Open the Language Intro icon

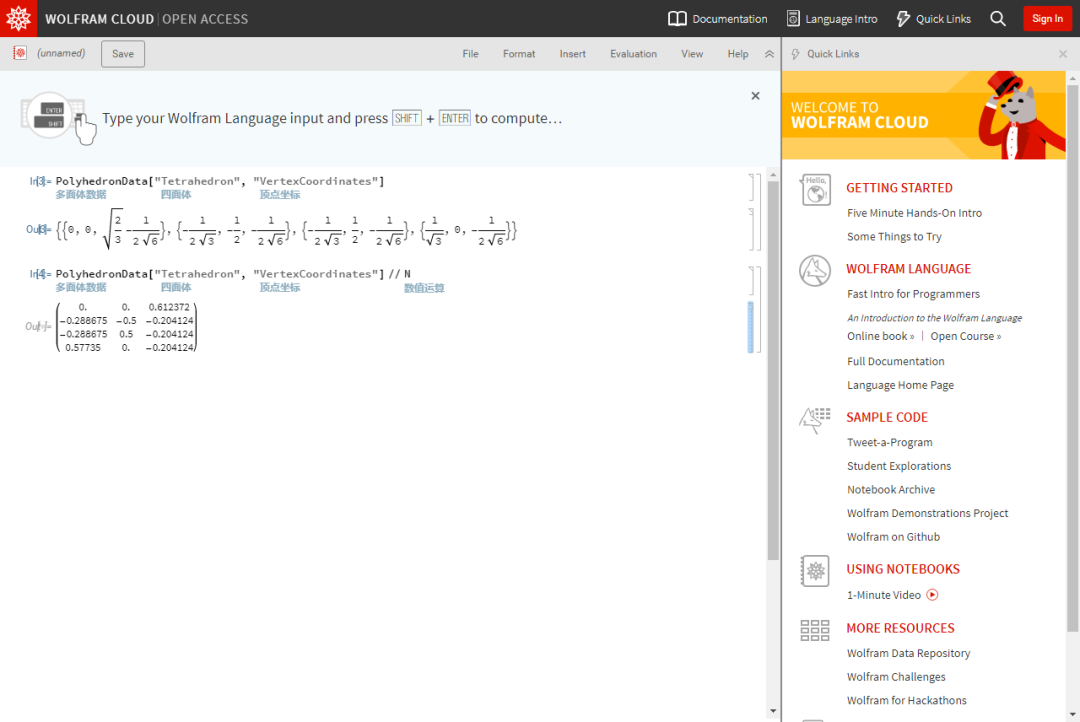[793, 19]
